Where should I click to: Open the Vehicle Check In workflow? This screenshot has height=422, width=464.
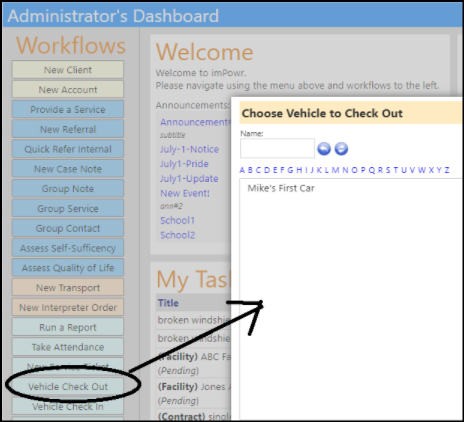click(68, 406)
